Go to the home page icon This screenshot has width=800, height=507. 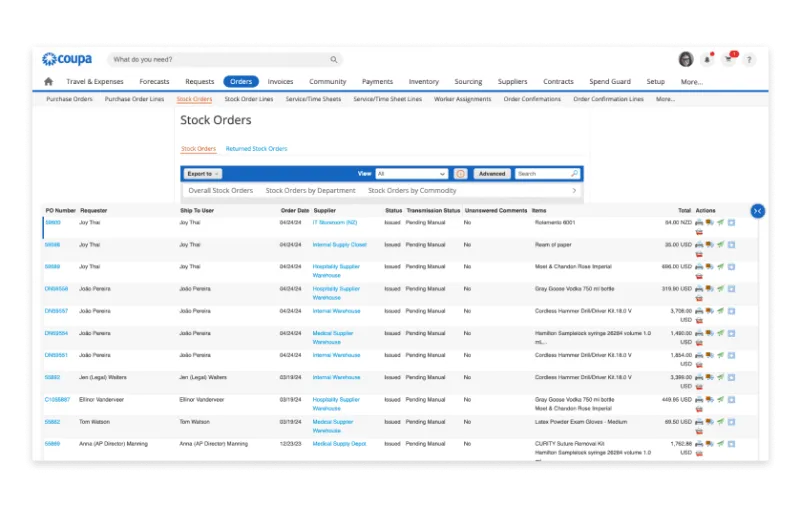pyautogui.click(x=48, y=81)
